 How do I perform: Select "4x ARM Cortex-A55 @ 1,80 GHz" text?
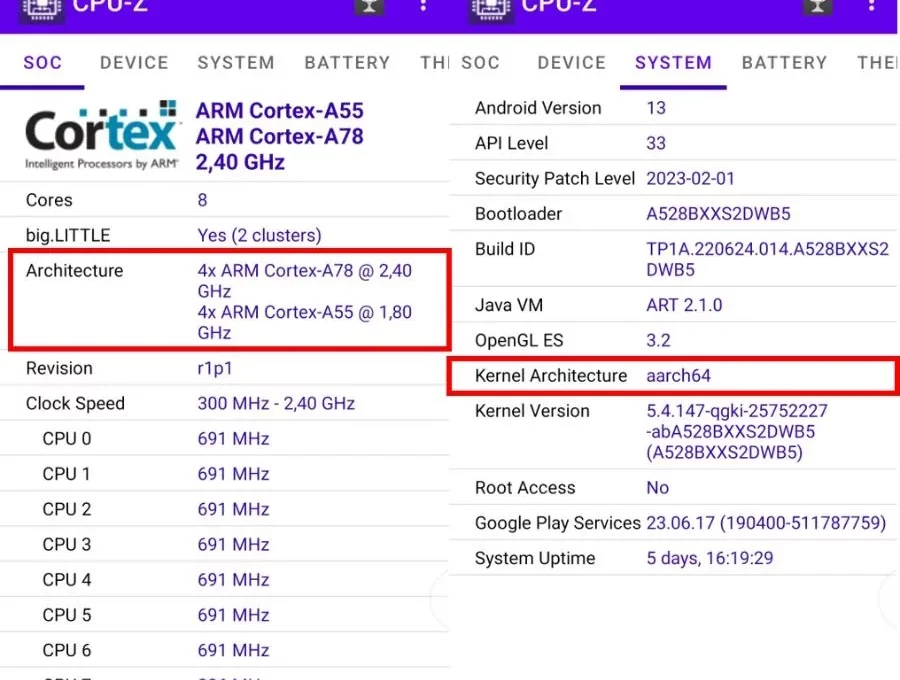coord(305,322)
